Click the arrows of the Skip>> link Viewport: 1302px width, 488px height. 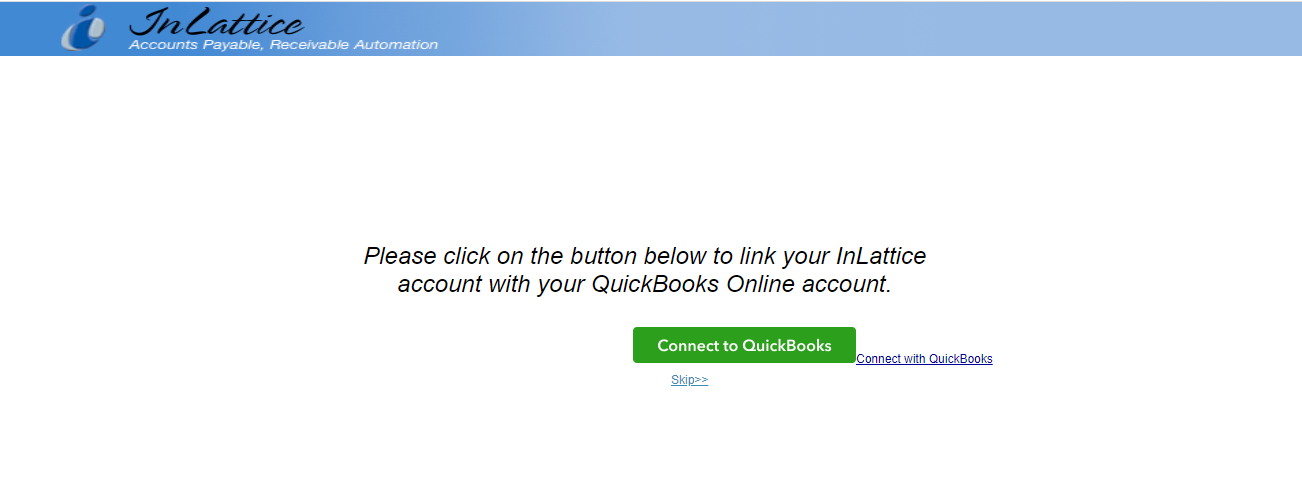[x=701, y=380]
